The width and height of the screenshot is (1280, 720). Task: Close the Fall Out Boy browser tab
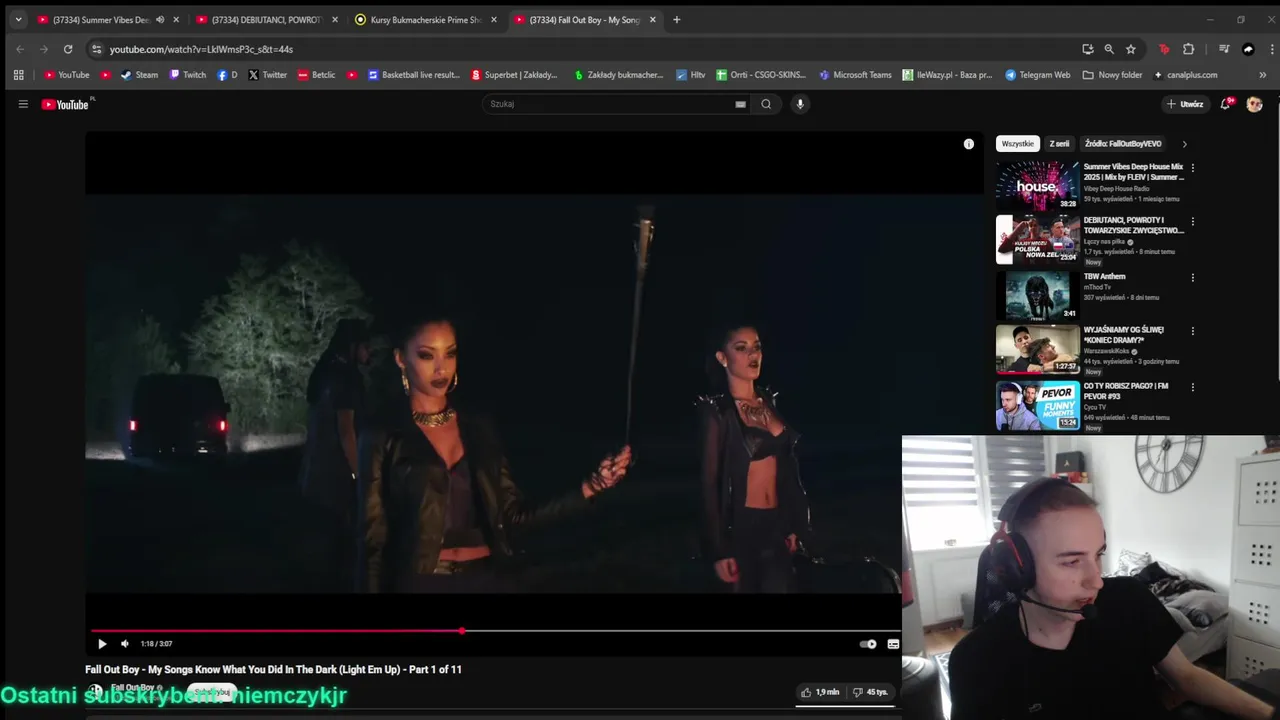point(653,20)
